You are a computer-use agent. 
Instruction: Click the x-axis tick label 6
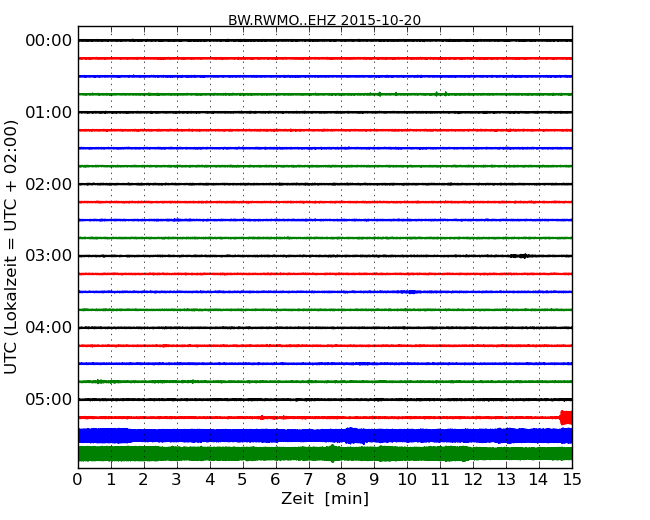click(x=275, y=480)
